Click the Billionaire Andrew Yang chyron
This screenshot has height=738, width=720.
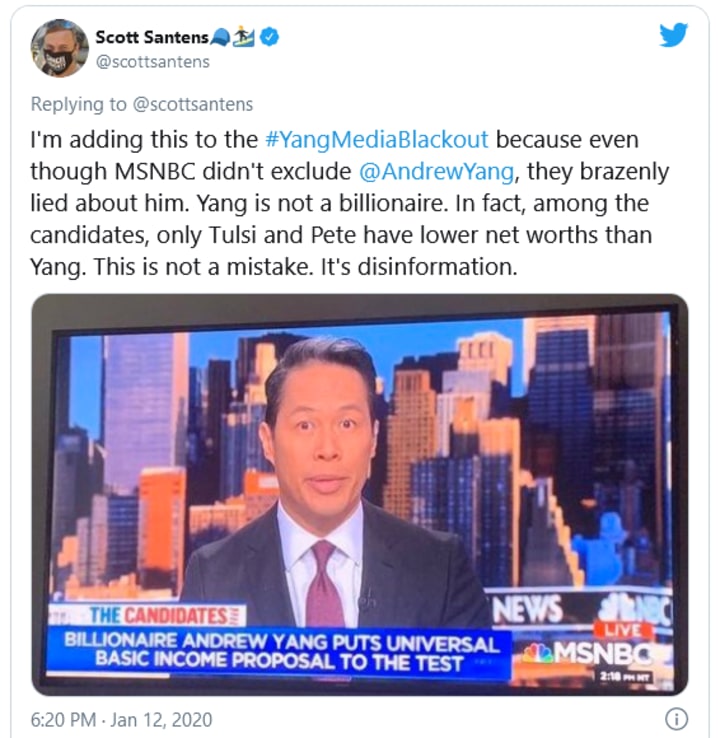pyautogui.click(x=280, y=653)
